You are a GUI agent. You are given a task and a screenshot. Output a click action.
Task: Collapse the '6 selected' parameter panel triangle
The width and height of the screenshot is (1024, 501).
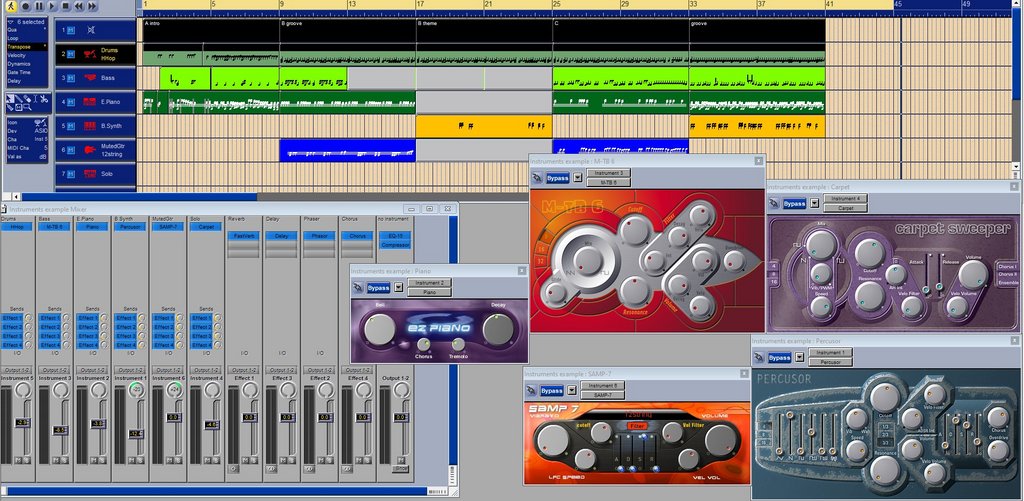pos(10,22)
